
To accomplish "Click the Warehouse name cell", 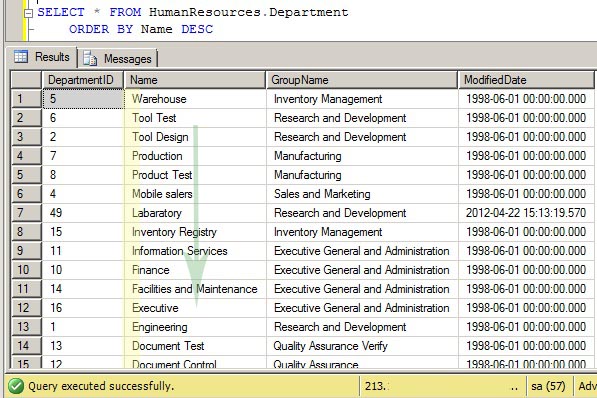I will click(195, 99).
